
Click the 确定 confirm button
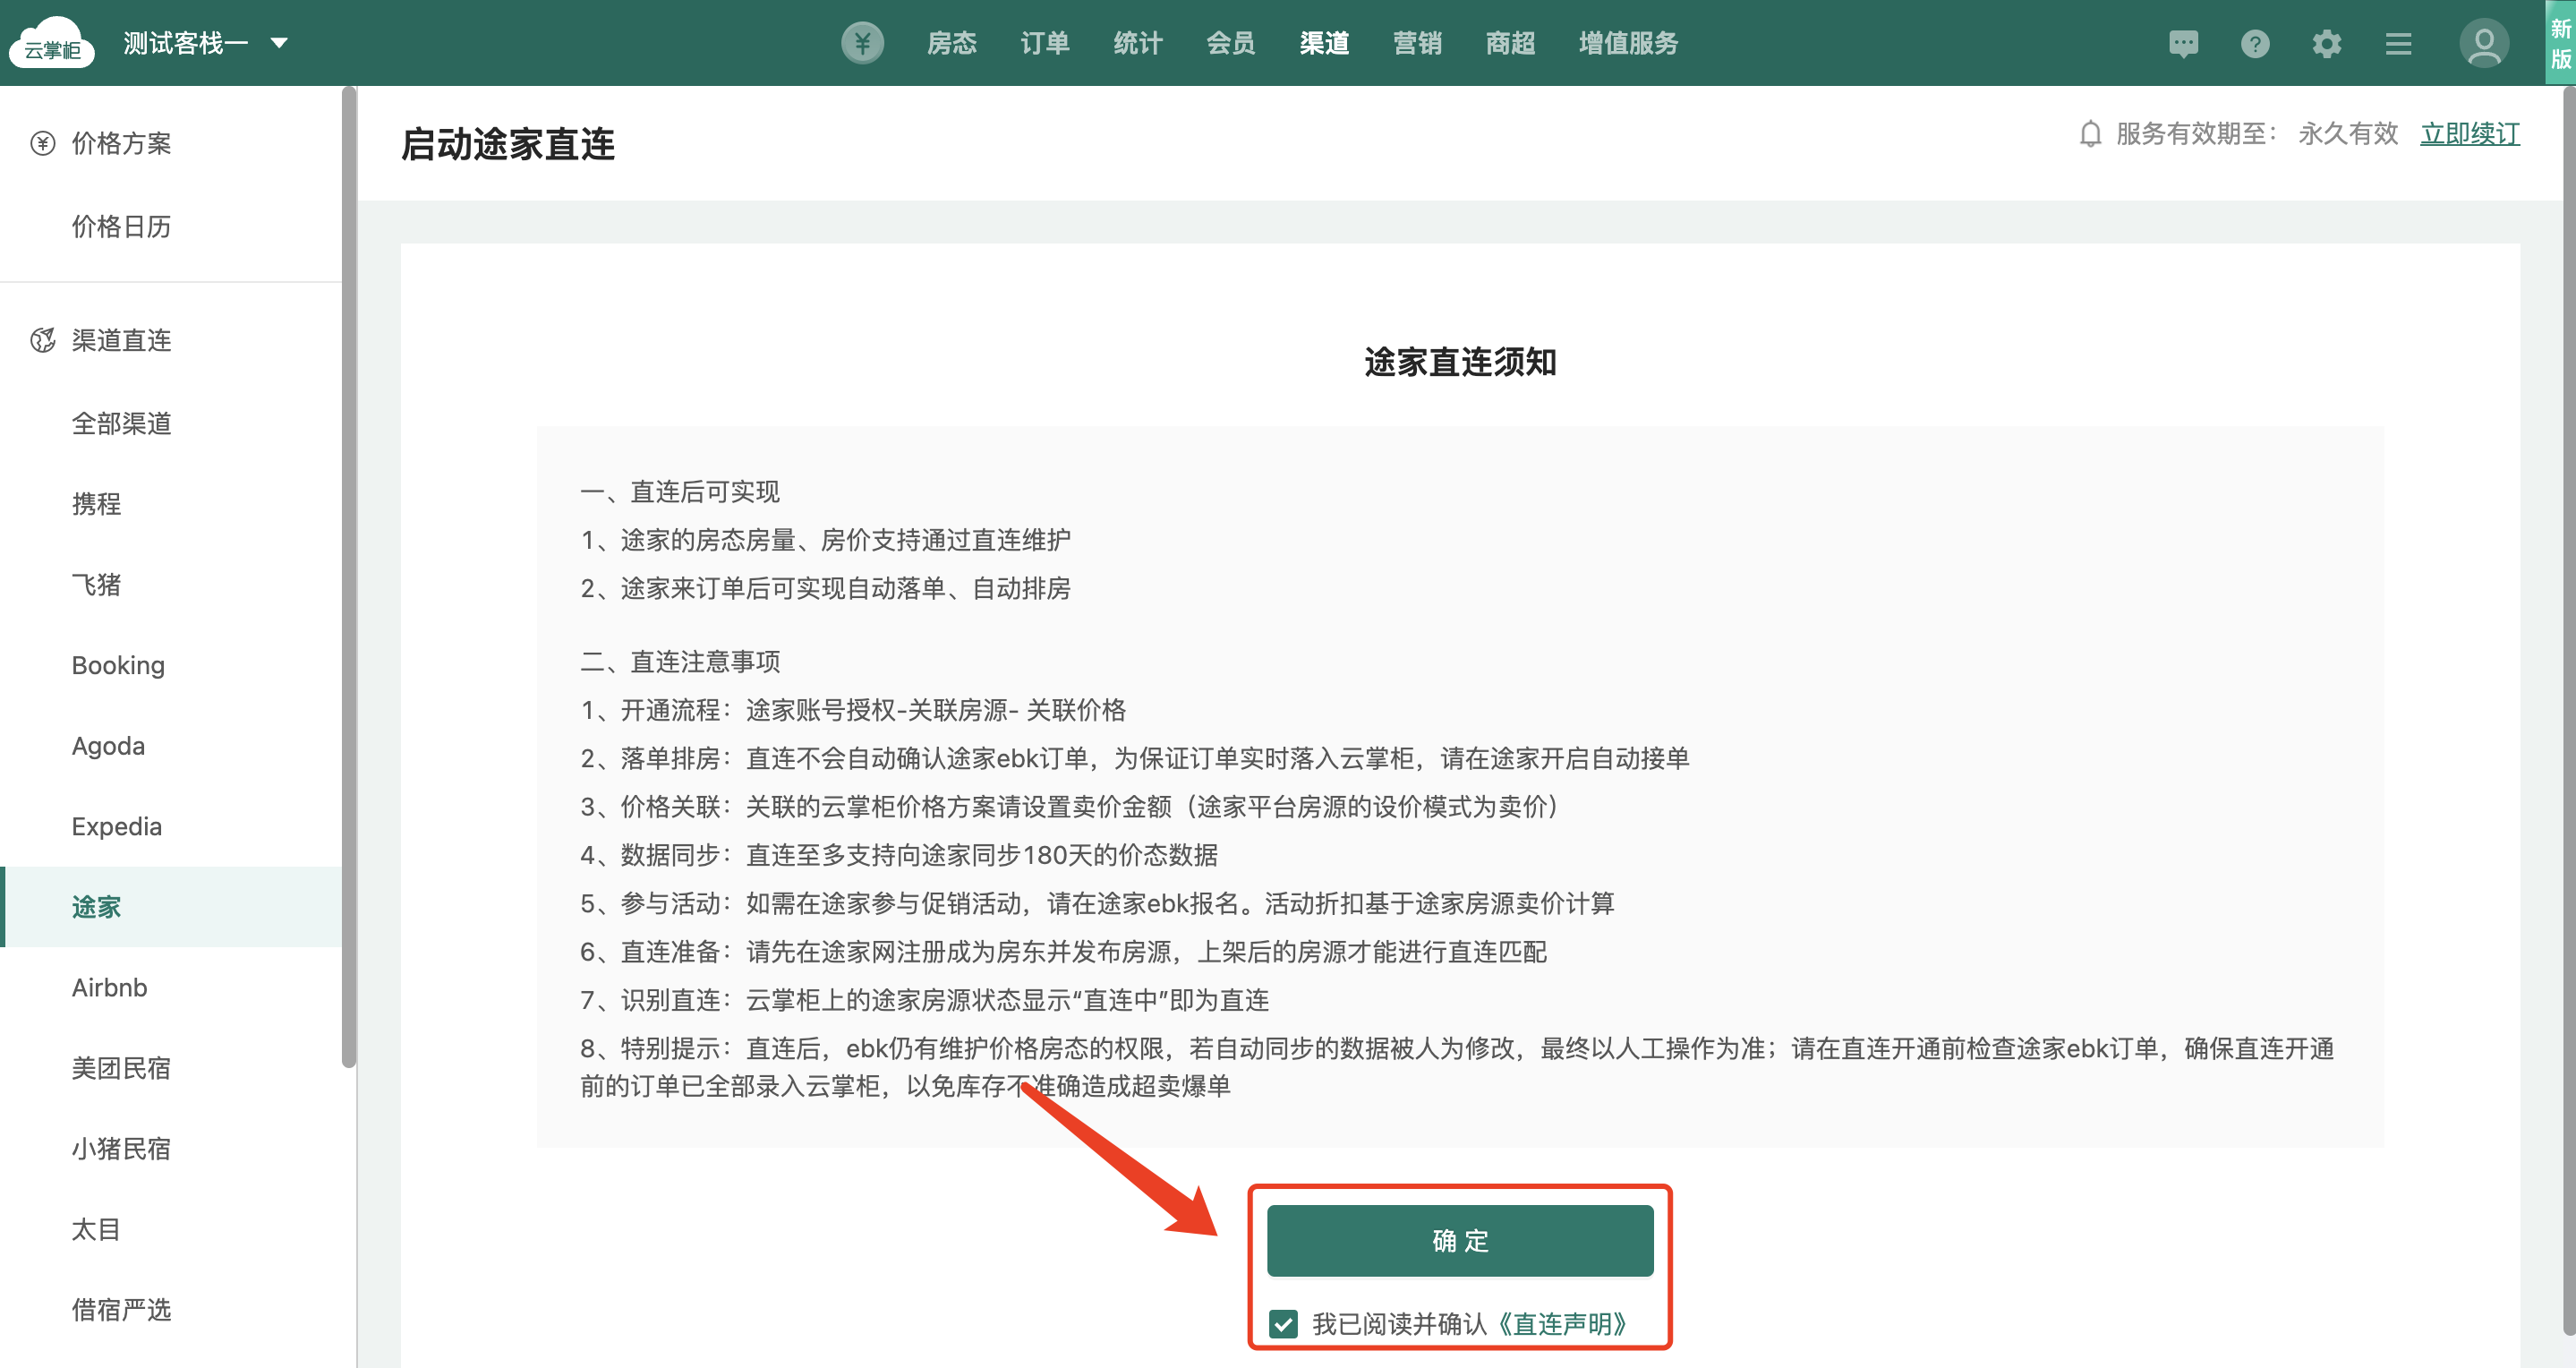coord(1459,1240)
